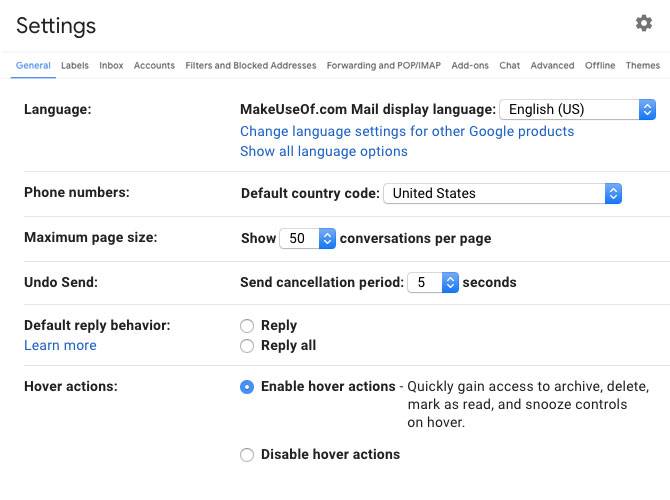670x500 pixels.
Task: Switch to Forwarding and POP/IMAP tab
Action: pos(383,66)
